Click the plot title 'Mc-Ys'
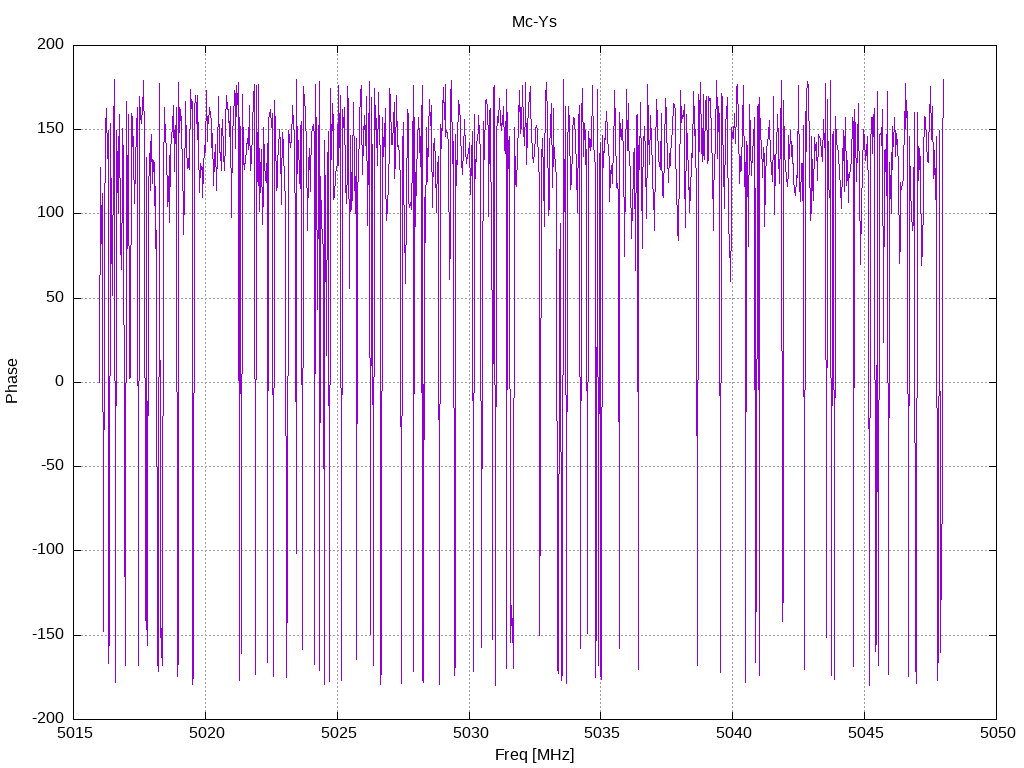Image resolution: width=1024 pixels, height=768 pixels. pos(534,22)
